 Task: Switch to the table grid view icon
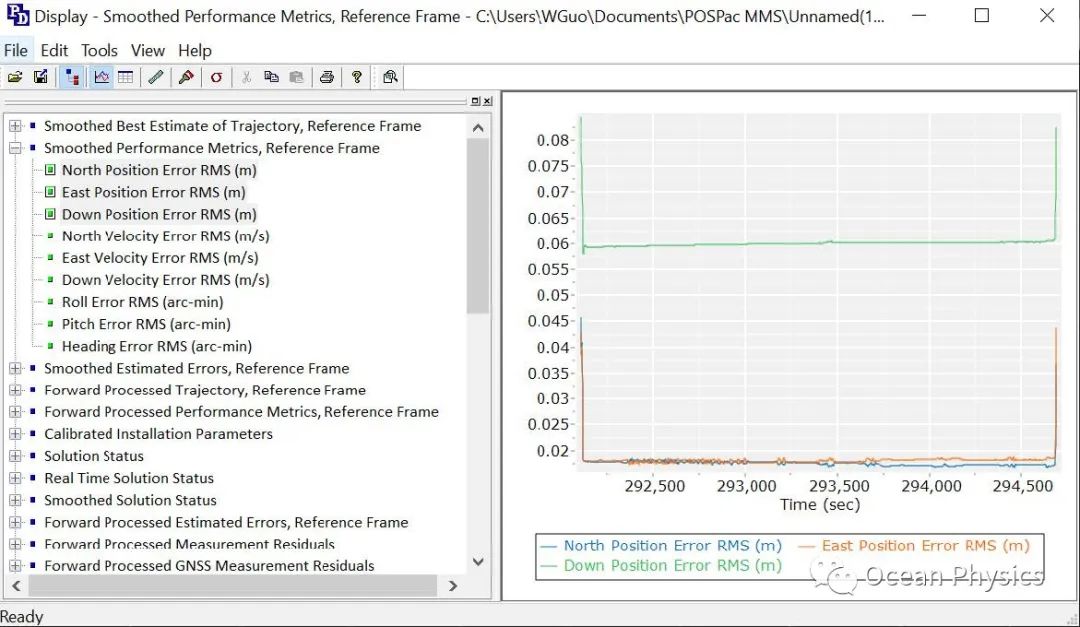[x=125, y=77]
